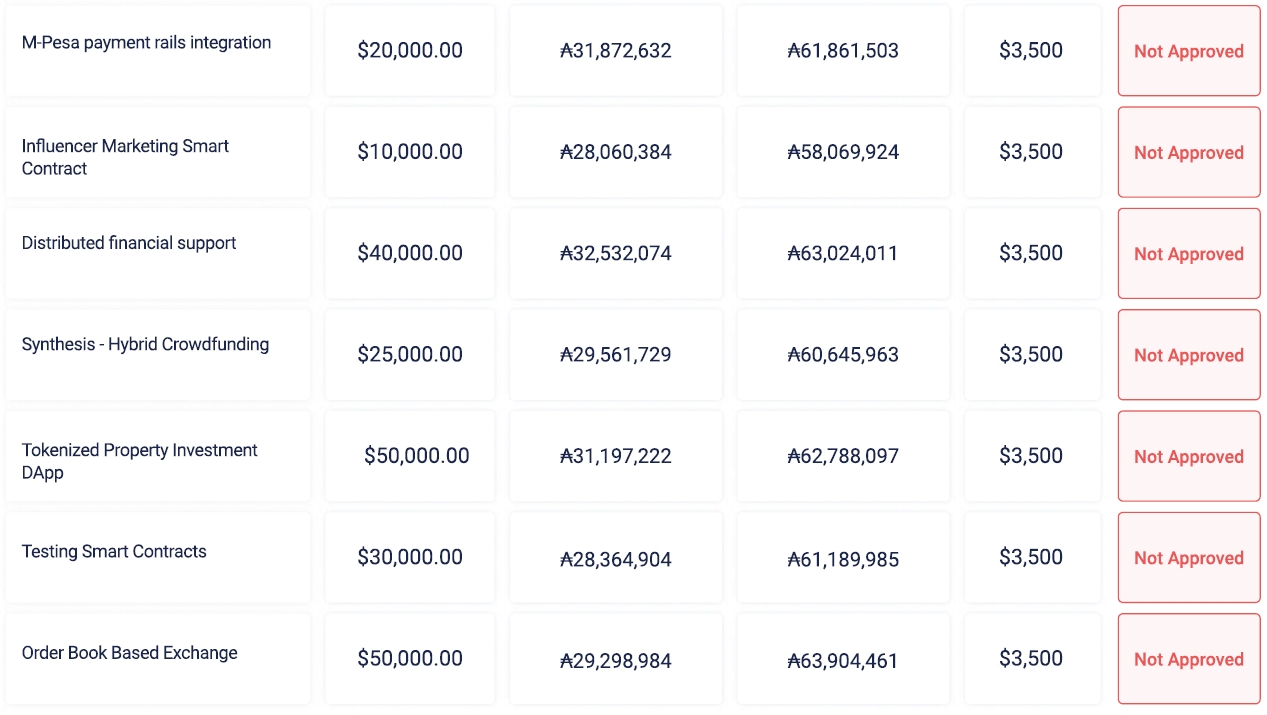Screen dimensions: 1267x715
Task: Open Influencer Marketing Smart Contract proposal
Action: (125, 157)
